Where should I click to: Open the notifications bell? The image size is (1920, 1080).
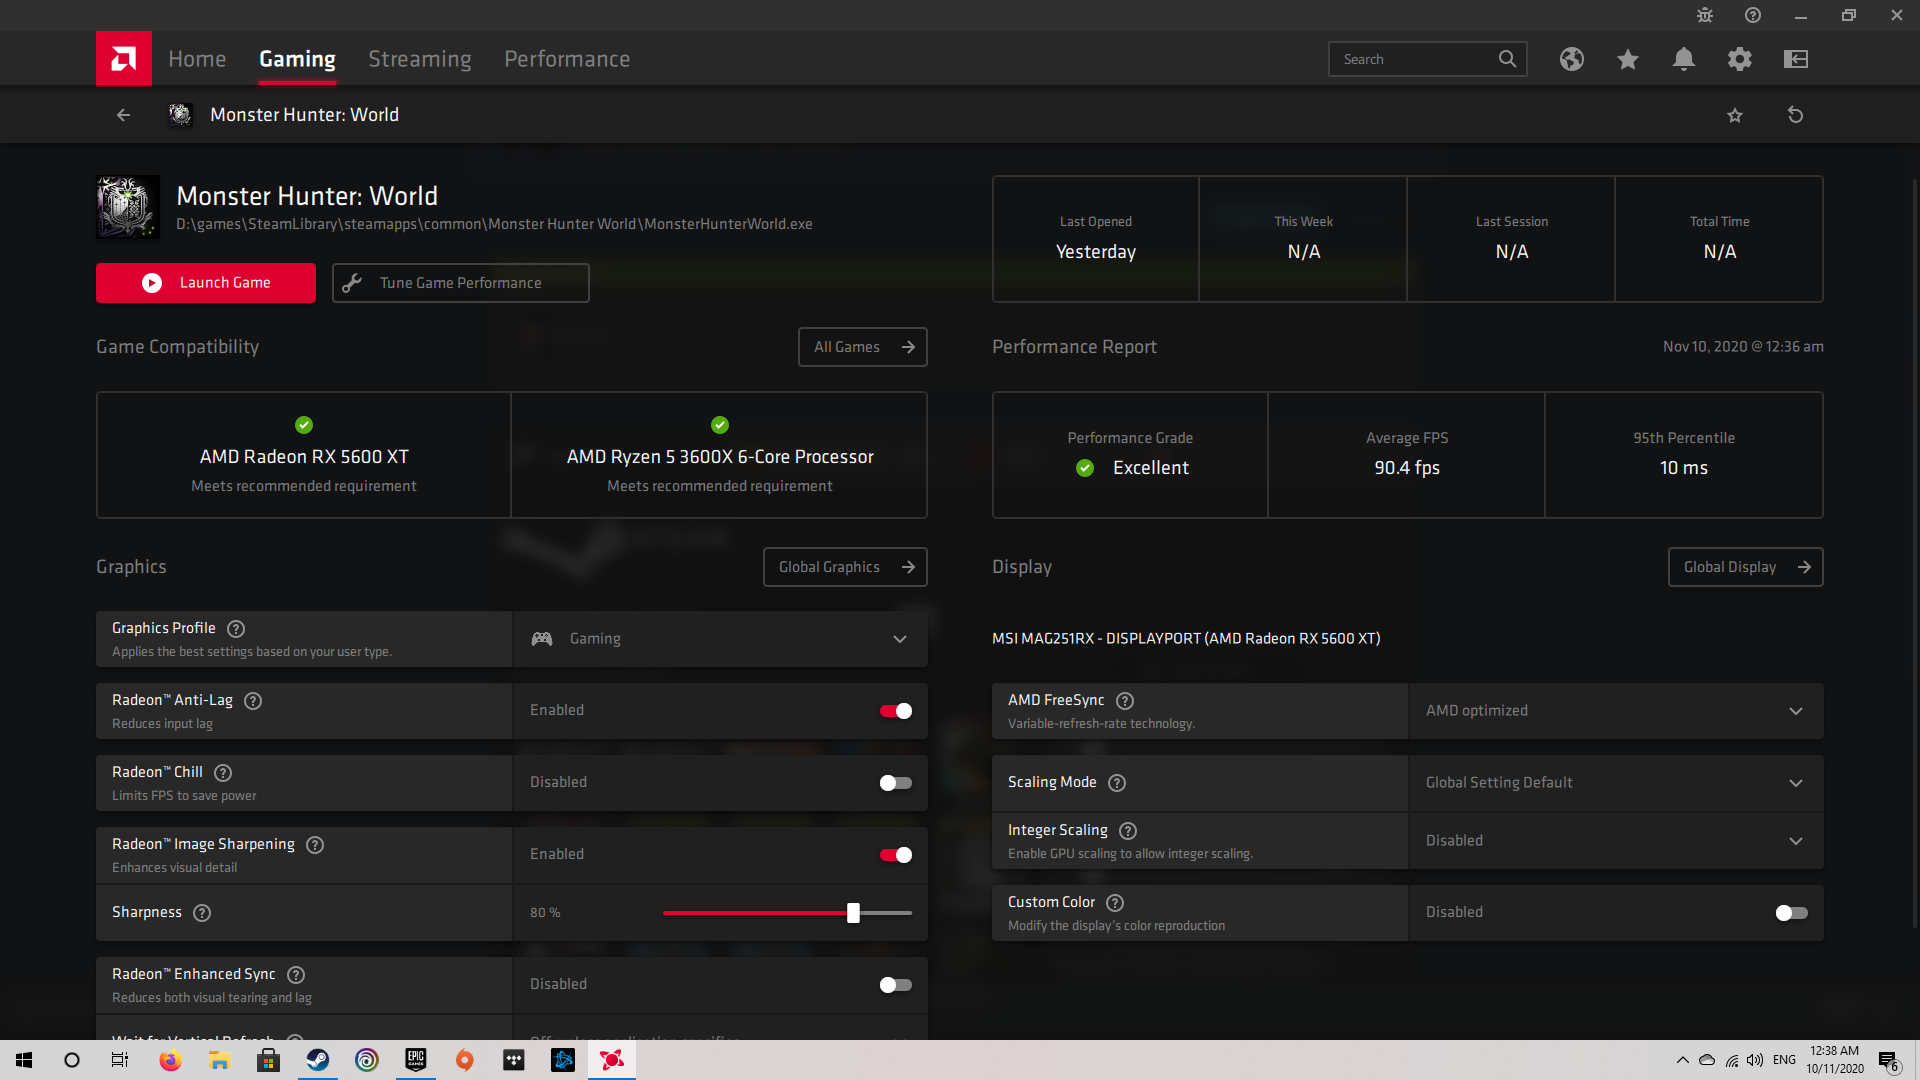click(1684, 59)
